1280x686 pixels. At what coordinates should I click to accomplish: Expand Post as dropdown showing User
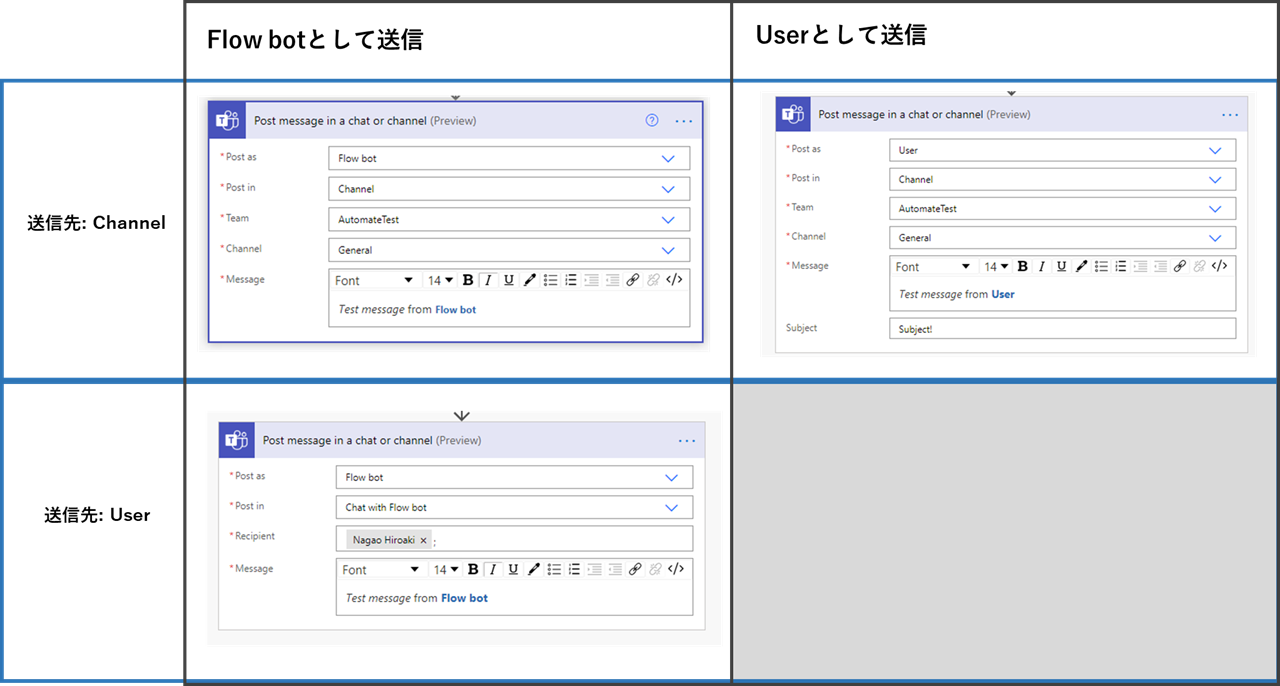tap(1215, 150)
